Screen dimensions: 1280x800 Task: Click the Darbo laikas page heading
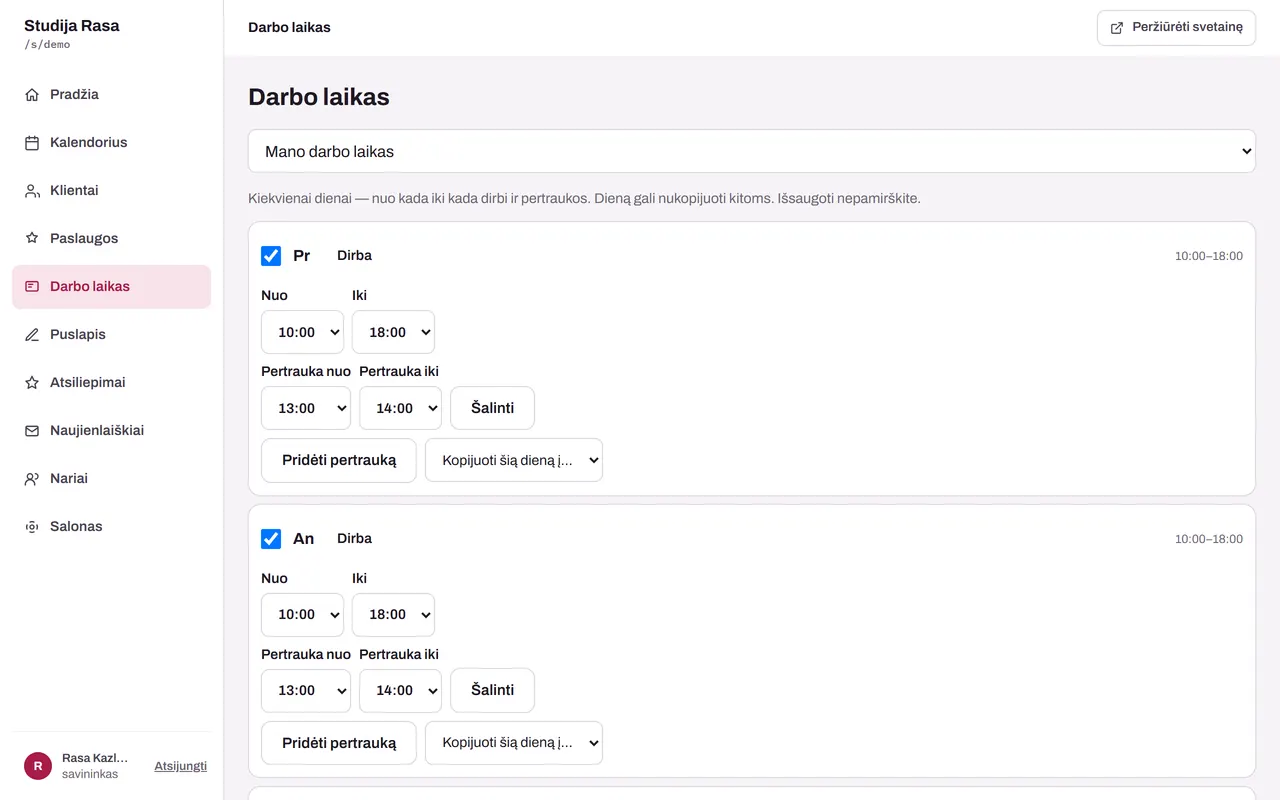click(319, 97)
